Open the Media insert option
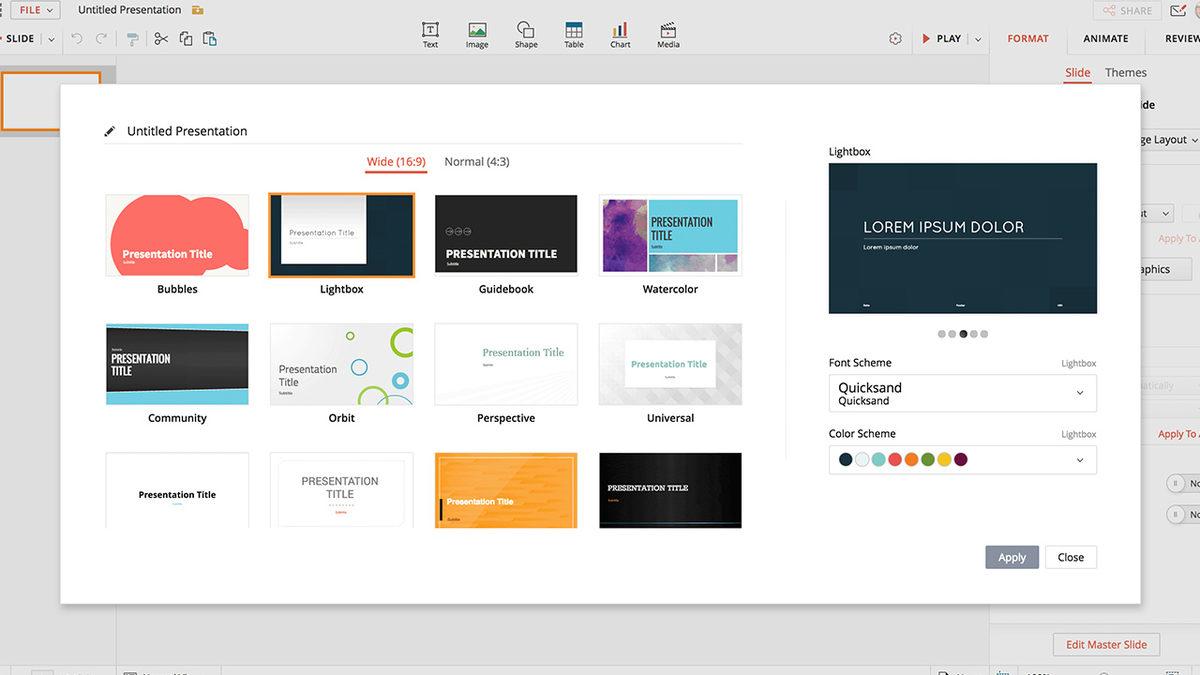This screenshot has width=1200, height=675. coord(668,34)
